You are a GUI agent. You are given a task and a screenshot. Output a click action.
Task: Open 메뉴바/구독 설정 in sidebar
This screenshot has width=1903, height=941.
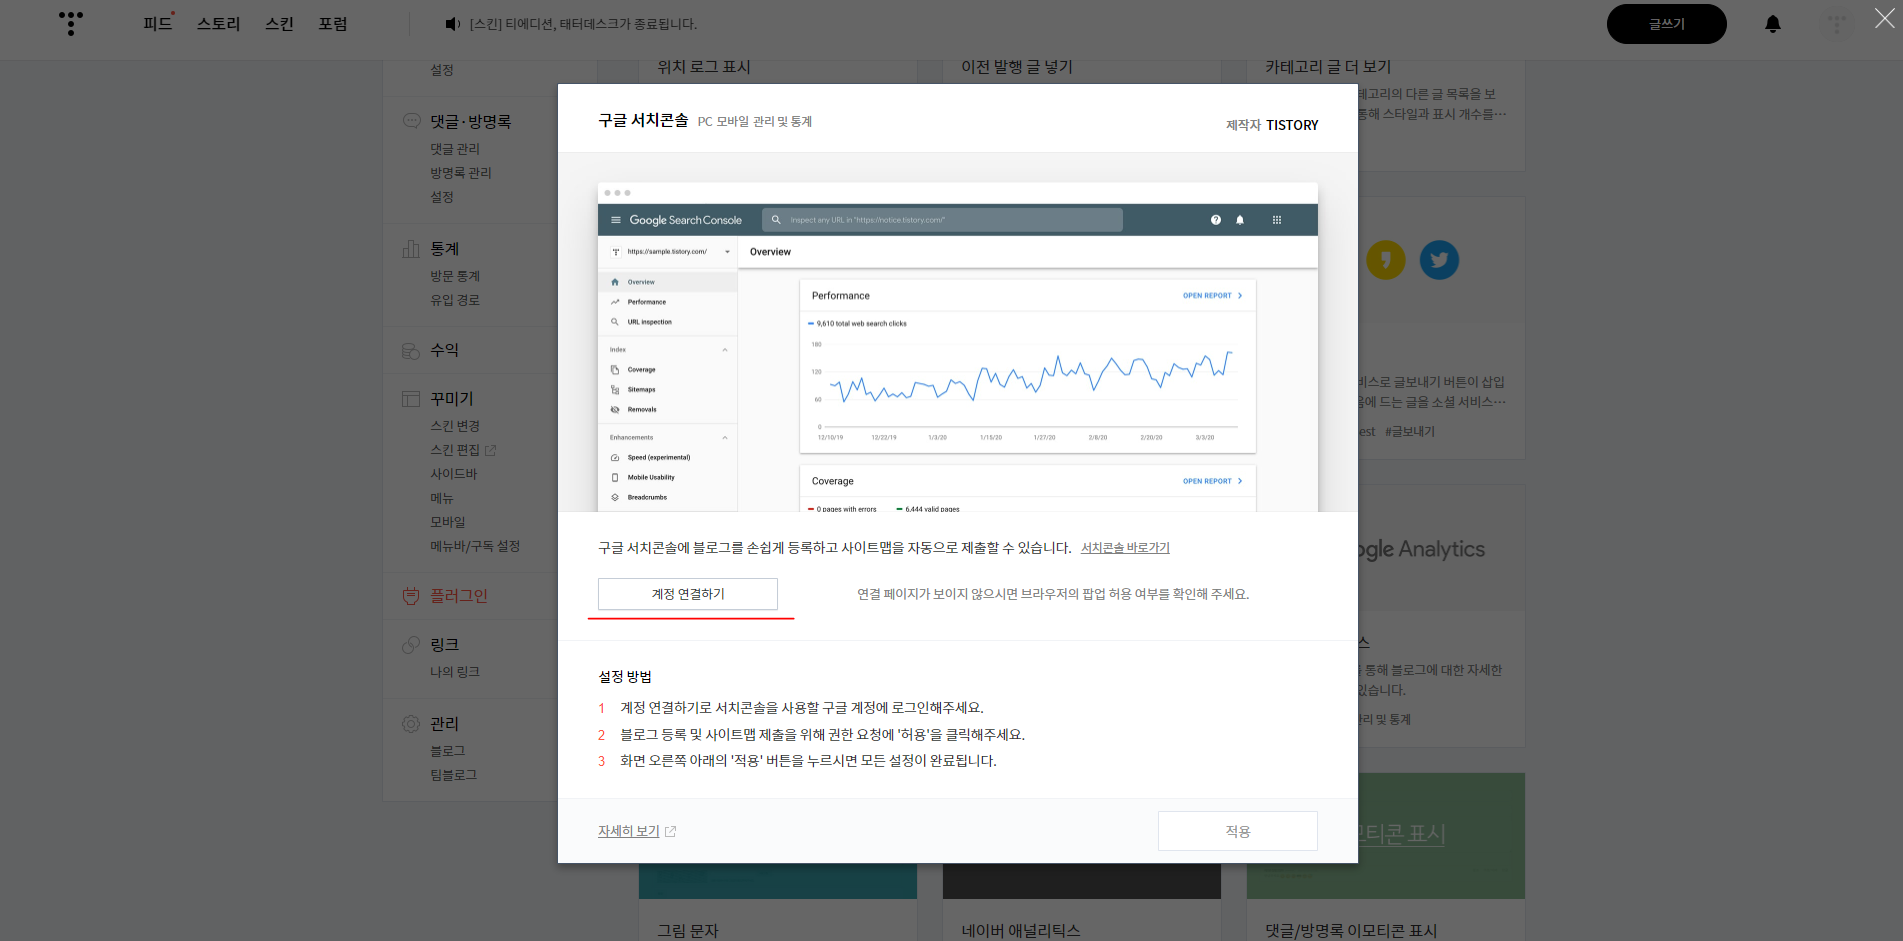[x=475, y=546]
